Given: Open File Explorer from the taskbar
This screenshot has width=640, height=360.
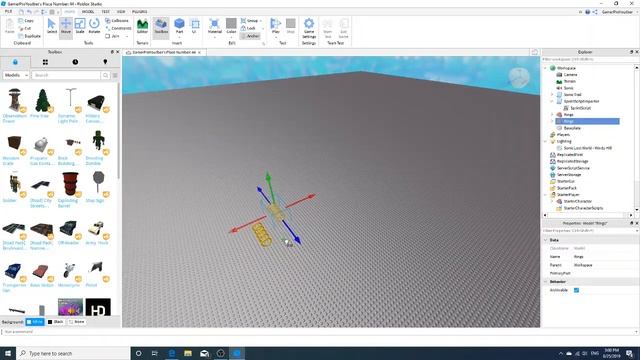Looking at the screenshot, I should (x=188, y=353).
